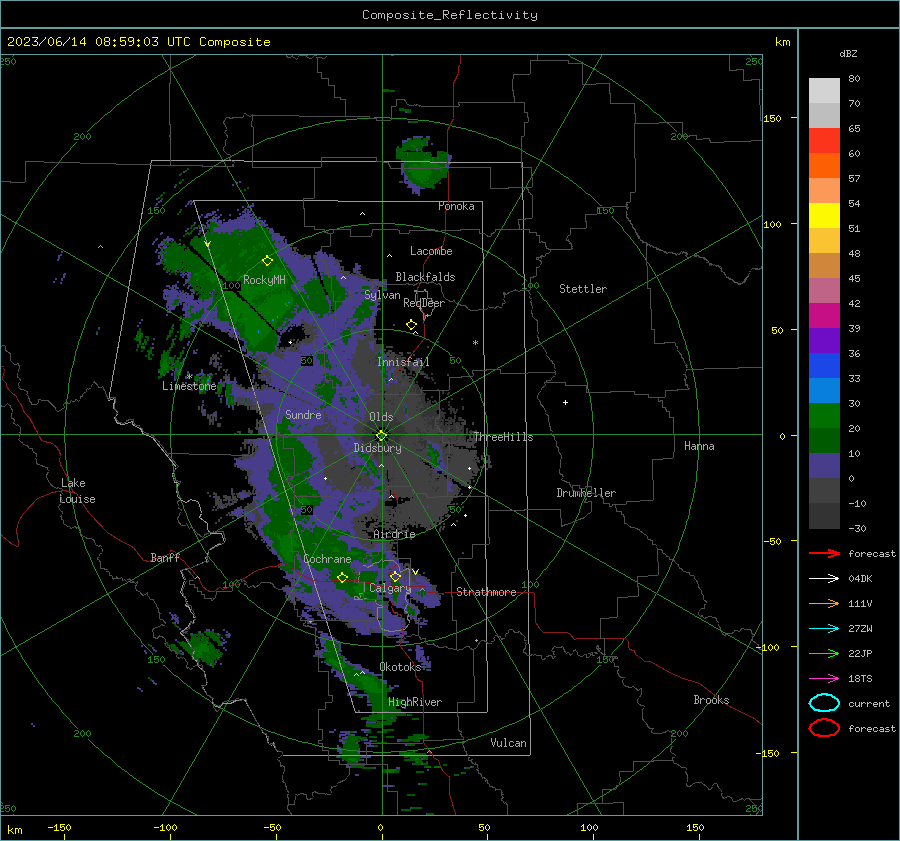Click the blue 36 dBZ color swatch
The width and height of the screenshot is (900, 841).
point(824,365)
